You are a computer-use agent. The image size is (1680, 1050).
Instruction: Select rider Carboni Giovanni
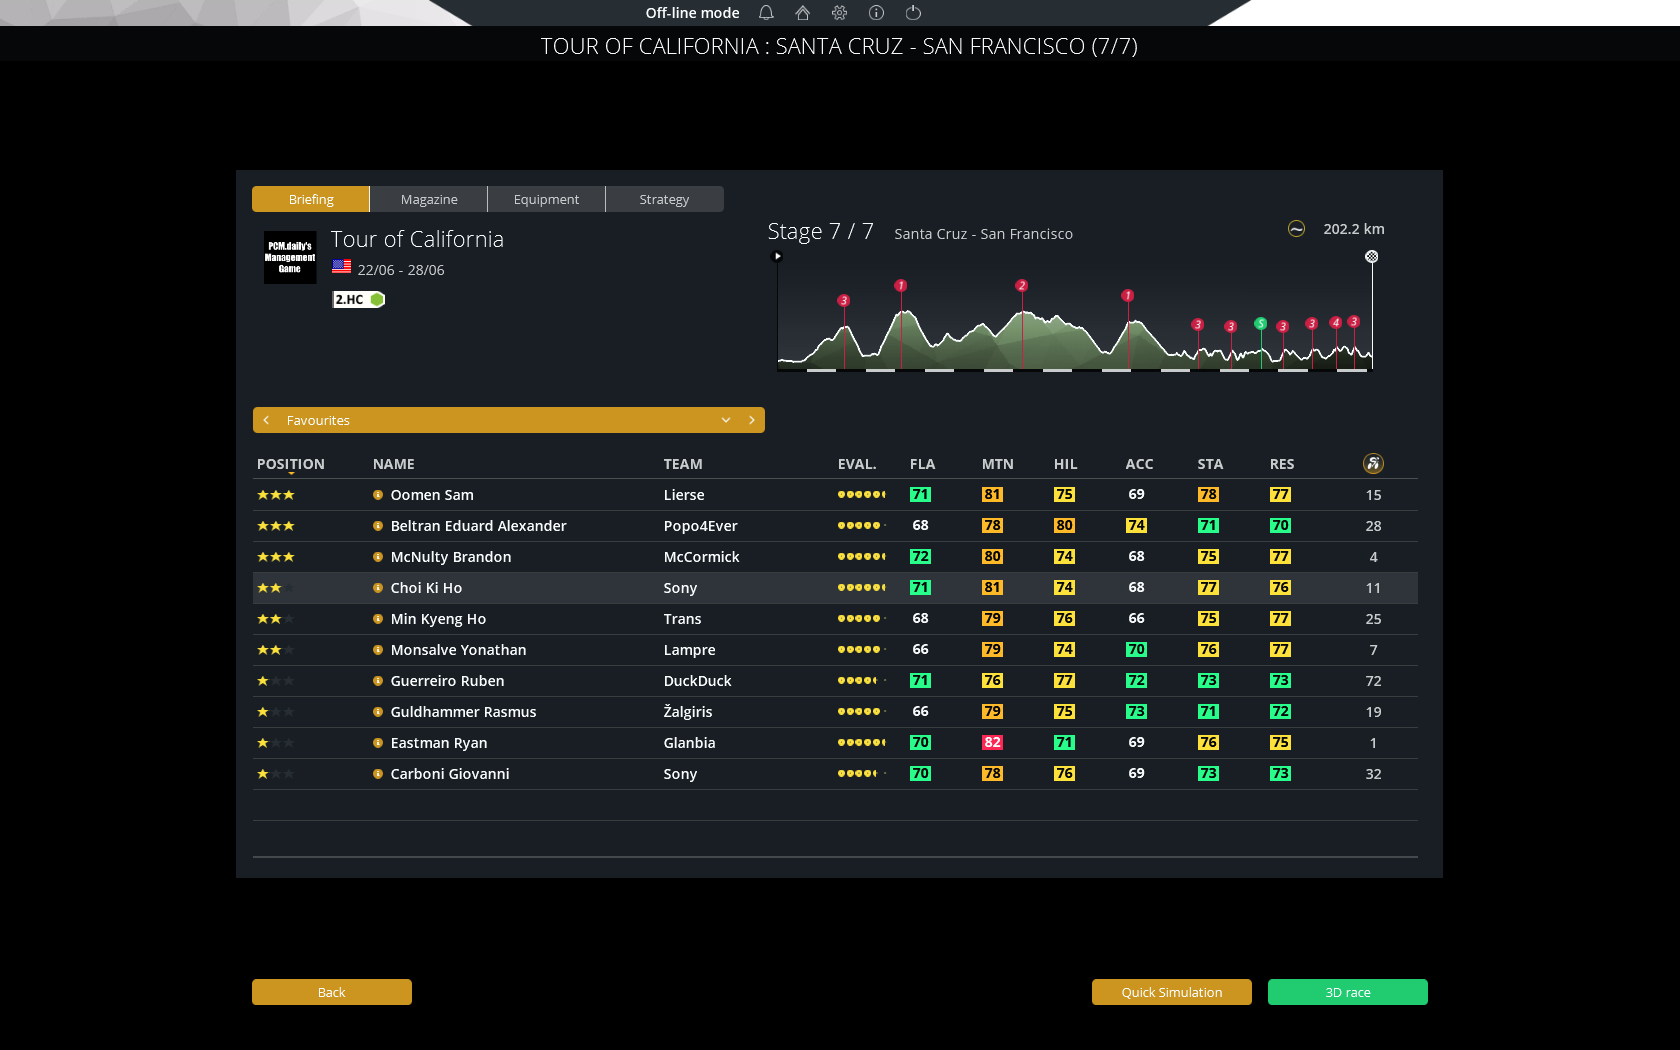450,774
